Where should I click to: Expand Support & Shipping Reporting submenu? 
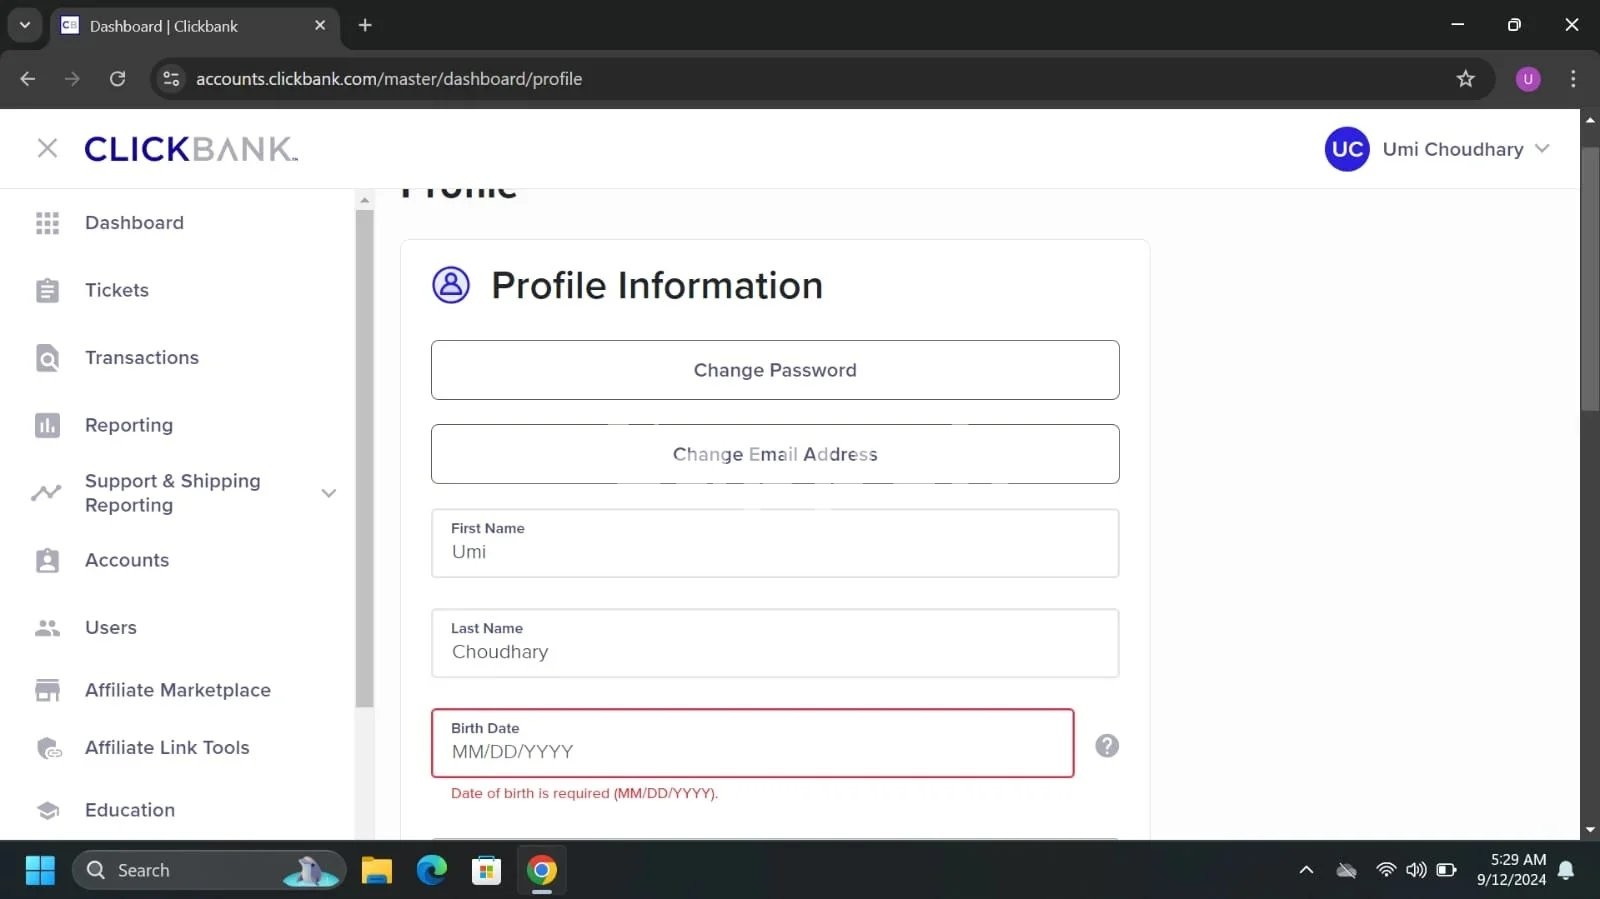click(328, 493)
